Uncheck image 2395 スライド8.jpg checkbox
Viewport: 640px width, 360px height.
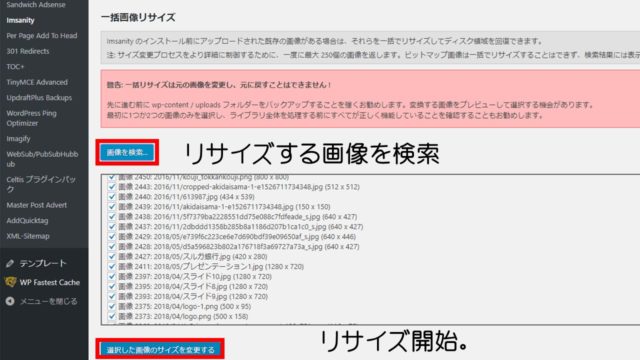(111, 286)
